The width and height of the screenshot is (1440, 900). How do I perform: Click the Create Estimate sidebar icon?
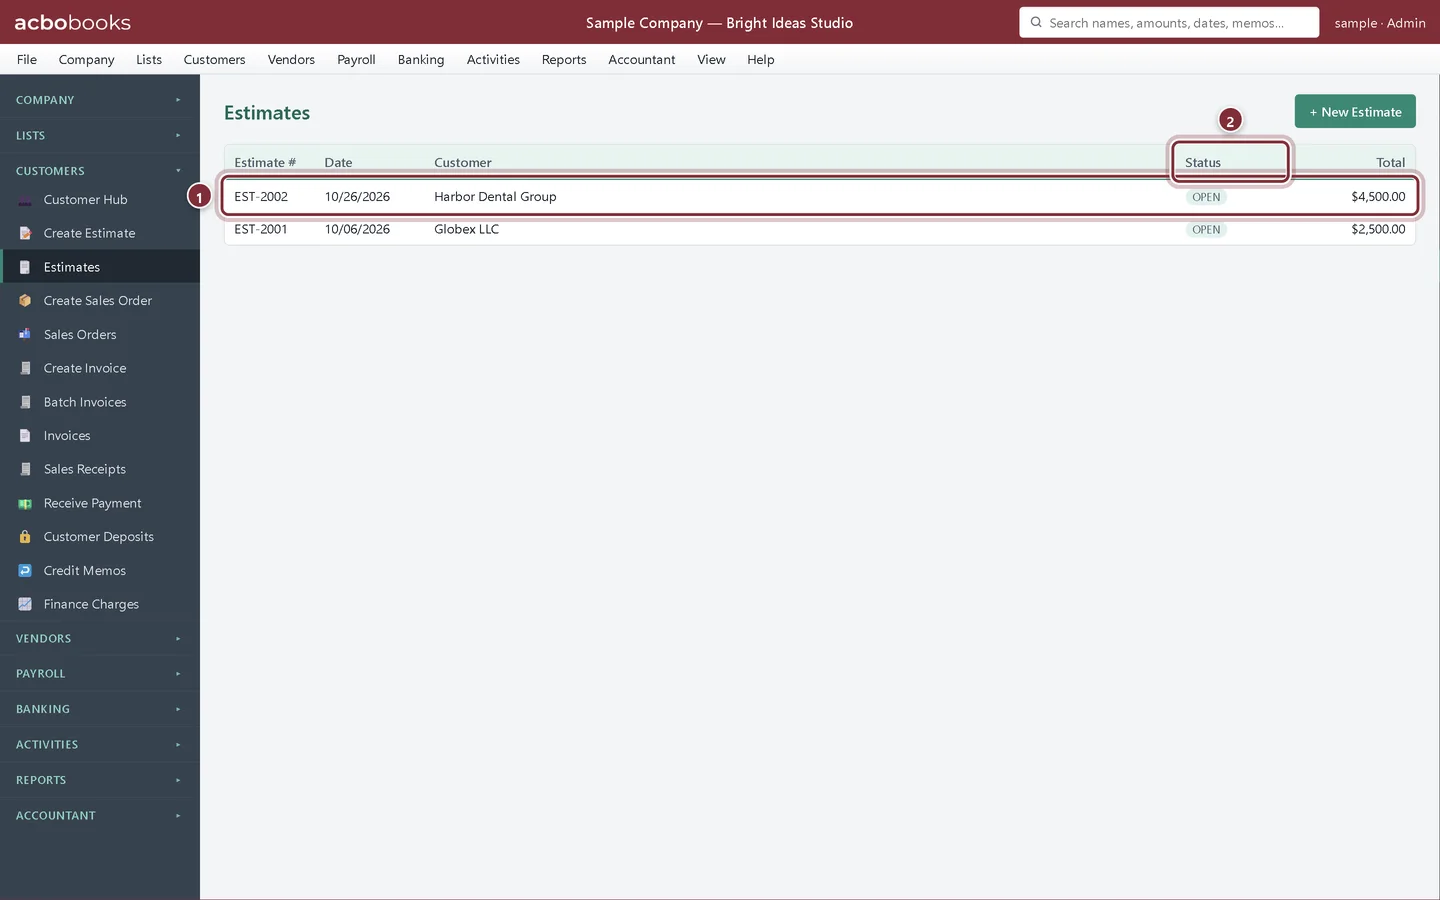coord(25,233)
